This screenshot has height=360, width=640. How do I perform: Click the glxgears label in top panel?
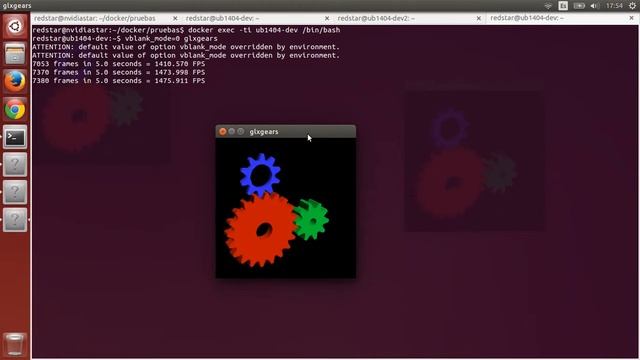point(17,6)
